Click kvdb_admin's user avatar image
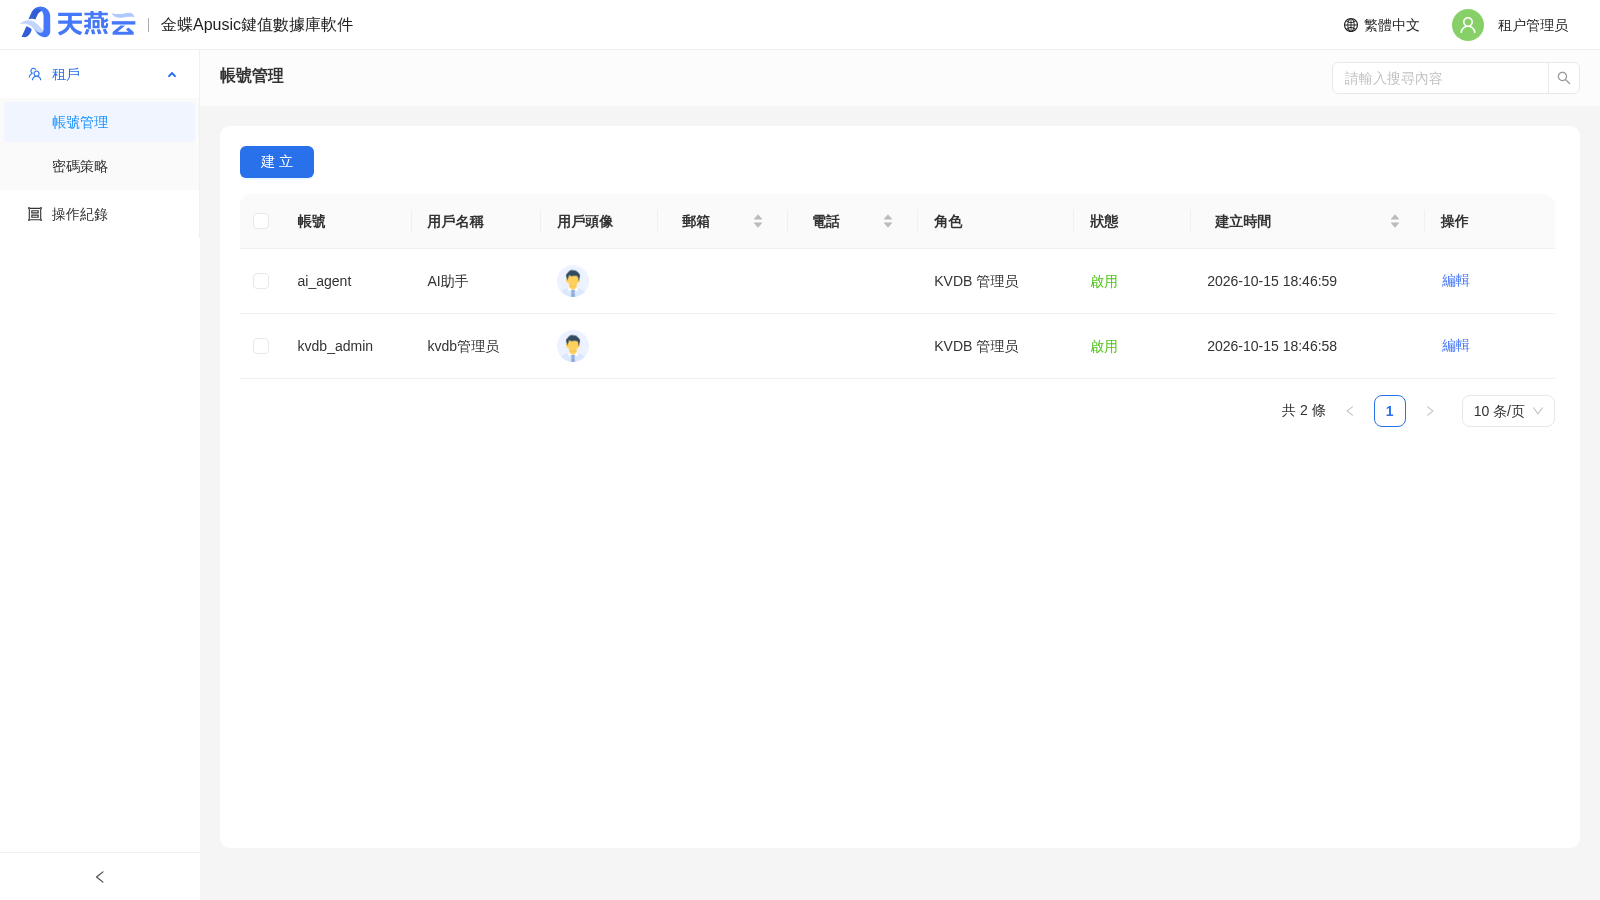 click(573, 346)
